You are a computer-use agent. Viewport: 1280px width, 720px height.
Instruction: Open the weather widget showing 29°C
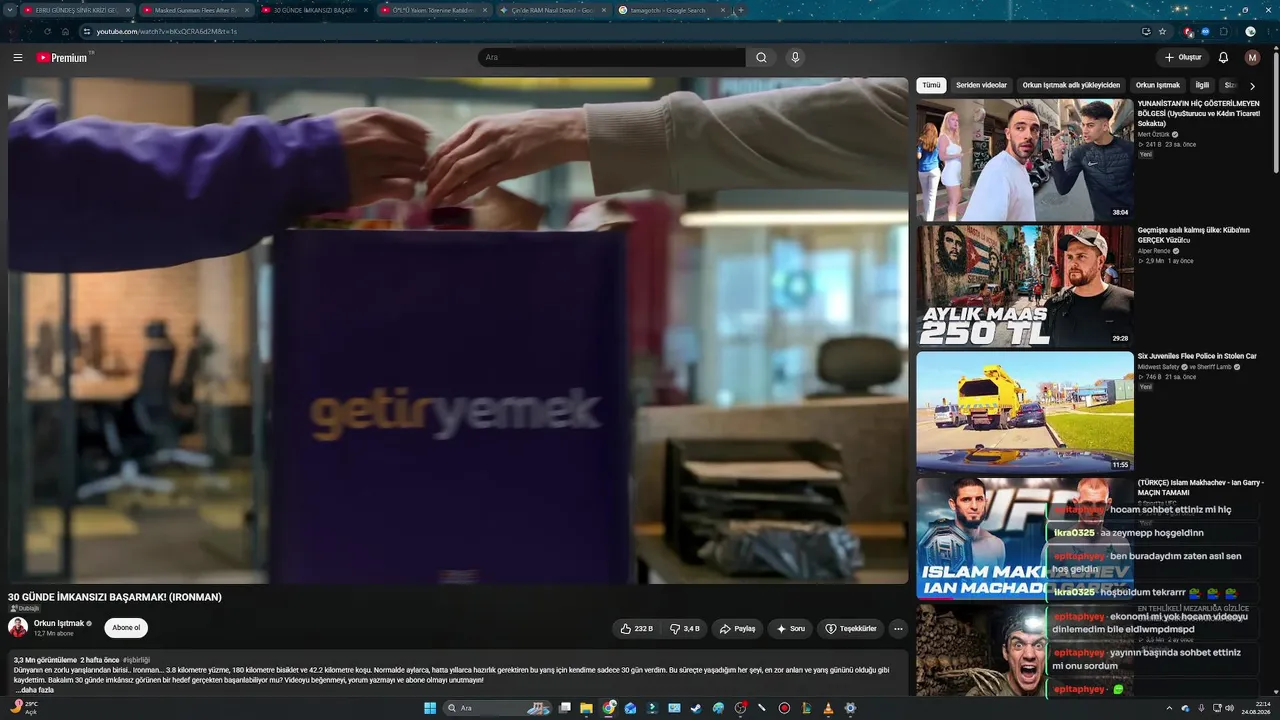tap(24, 708)
